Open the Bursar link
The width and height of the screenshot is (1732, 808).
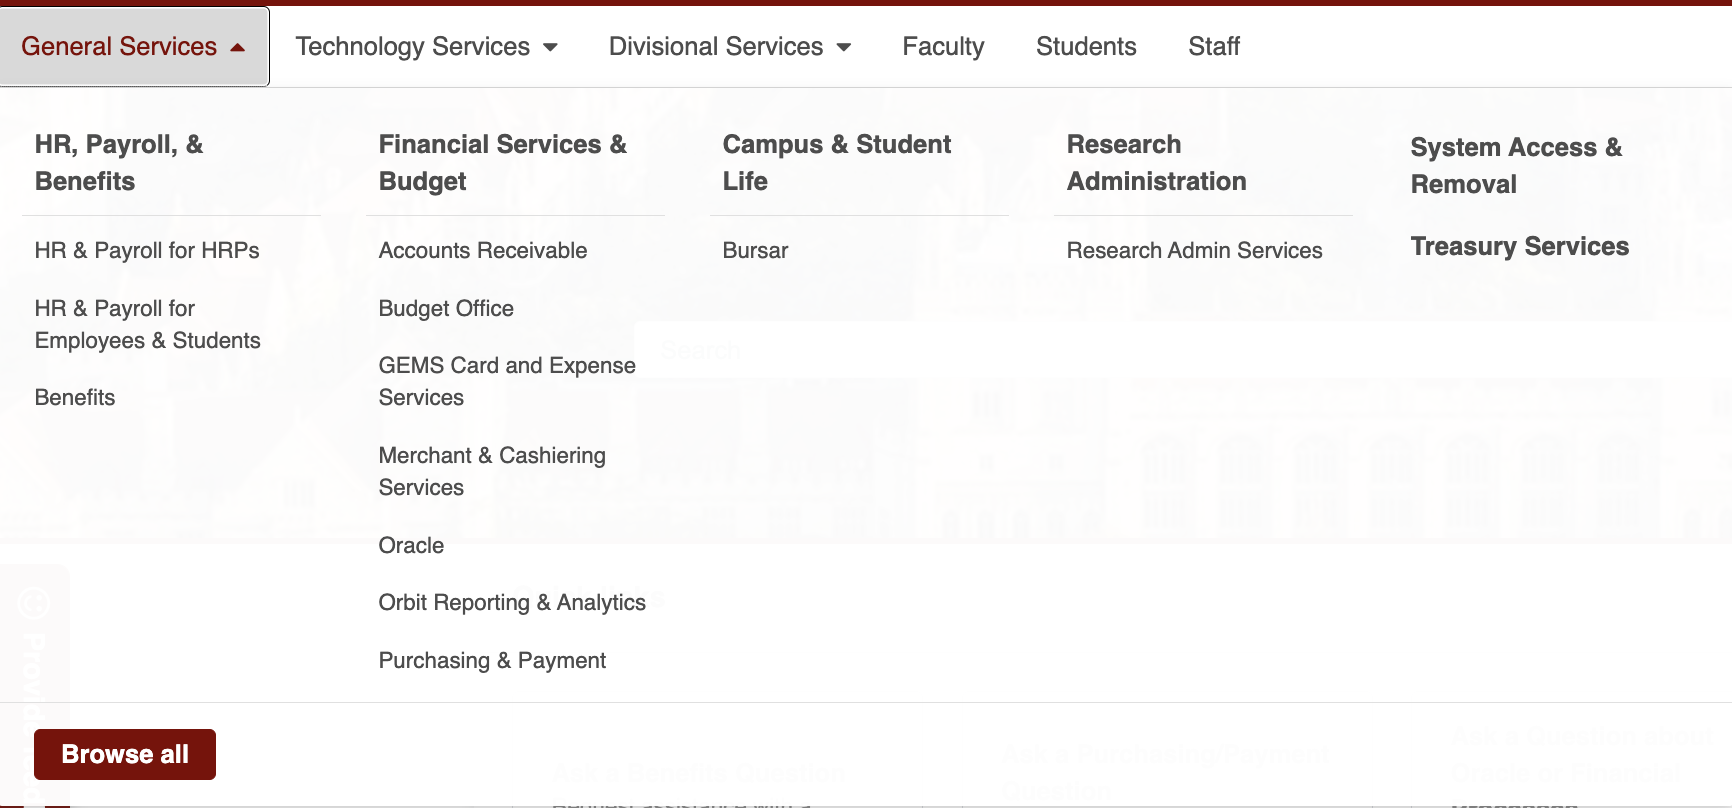[755, 251]
